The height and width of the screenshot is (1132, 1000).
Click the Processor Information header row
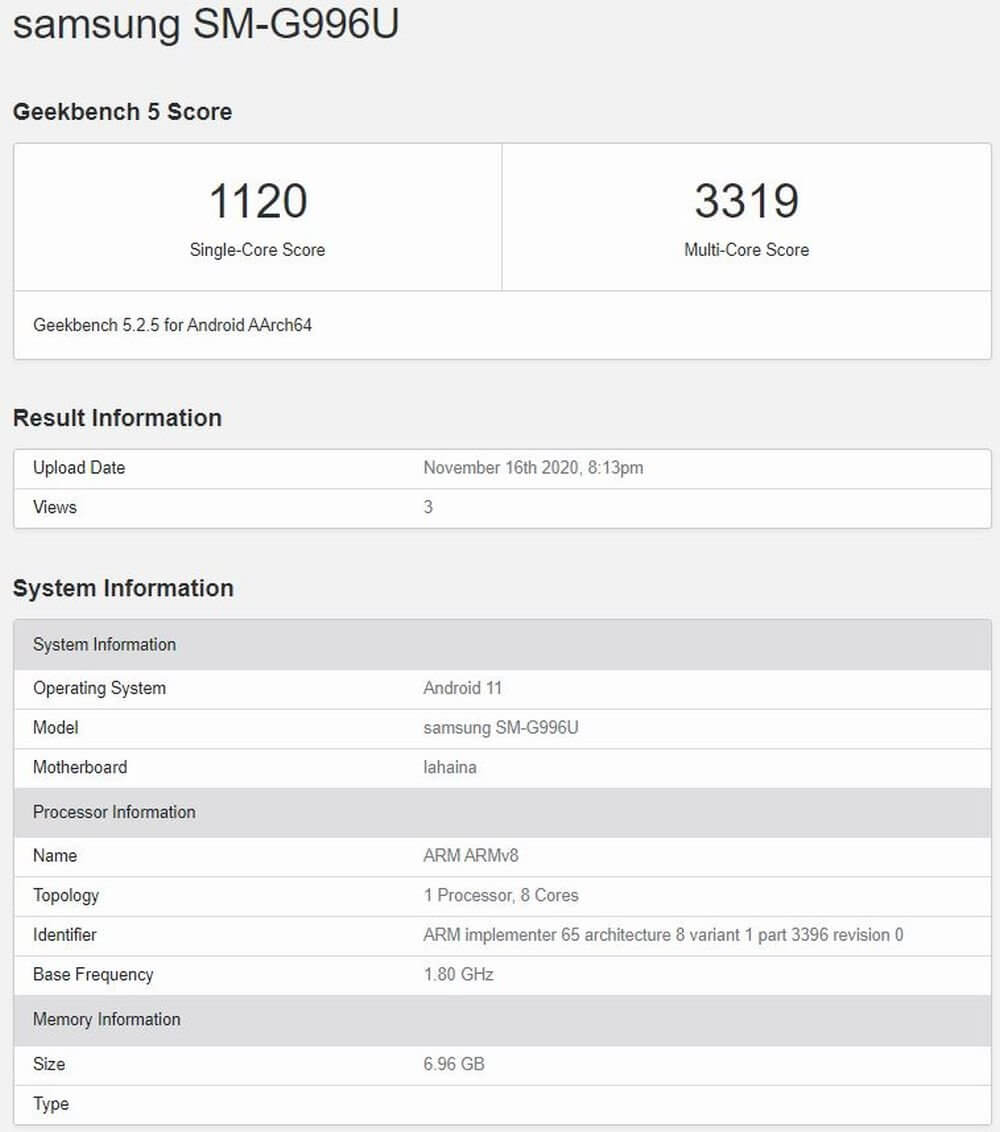point(113,812)
